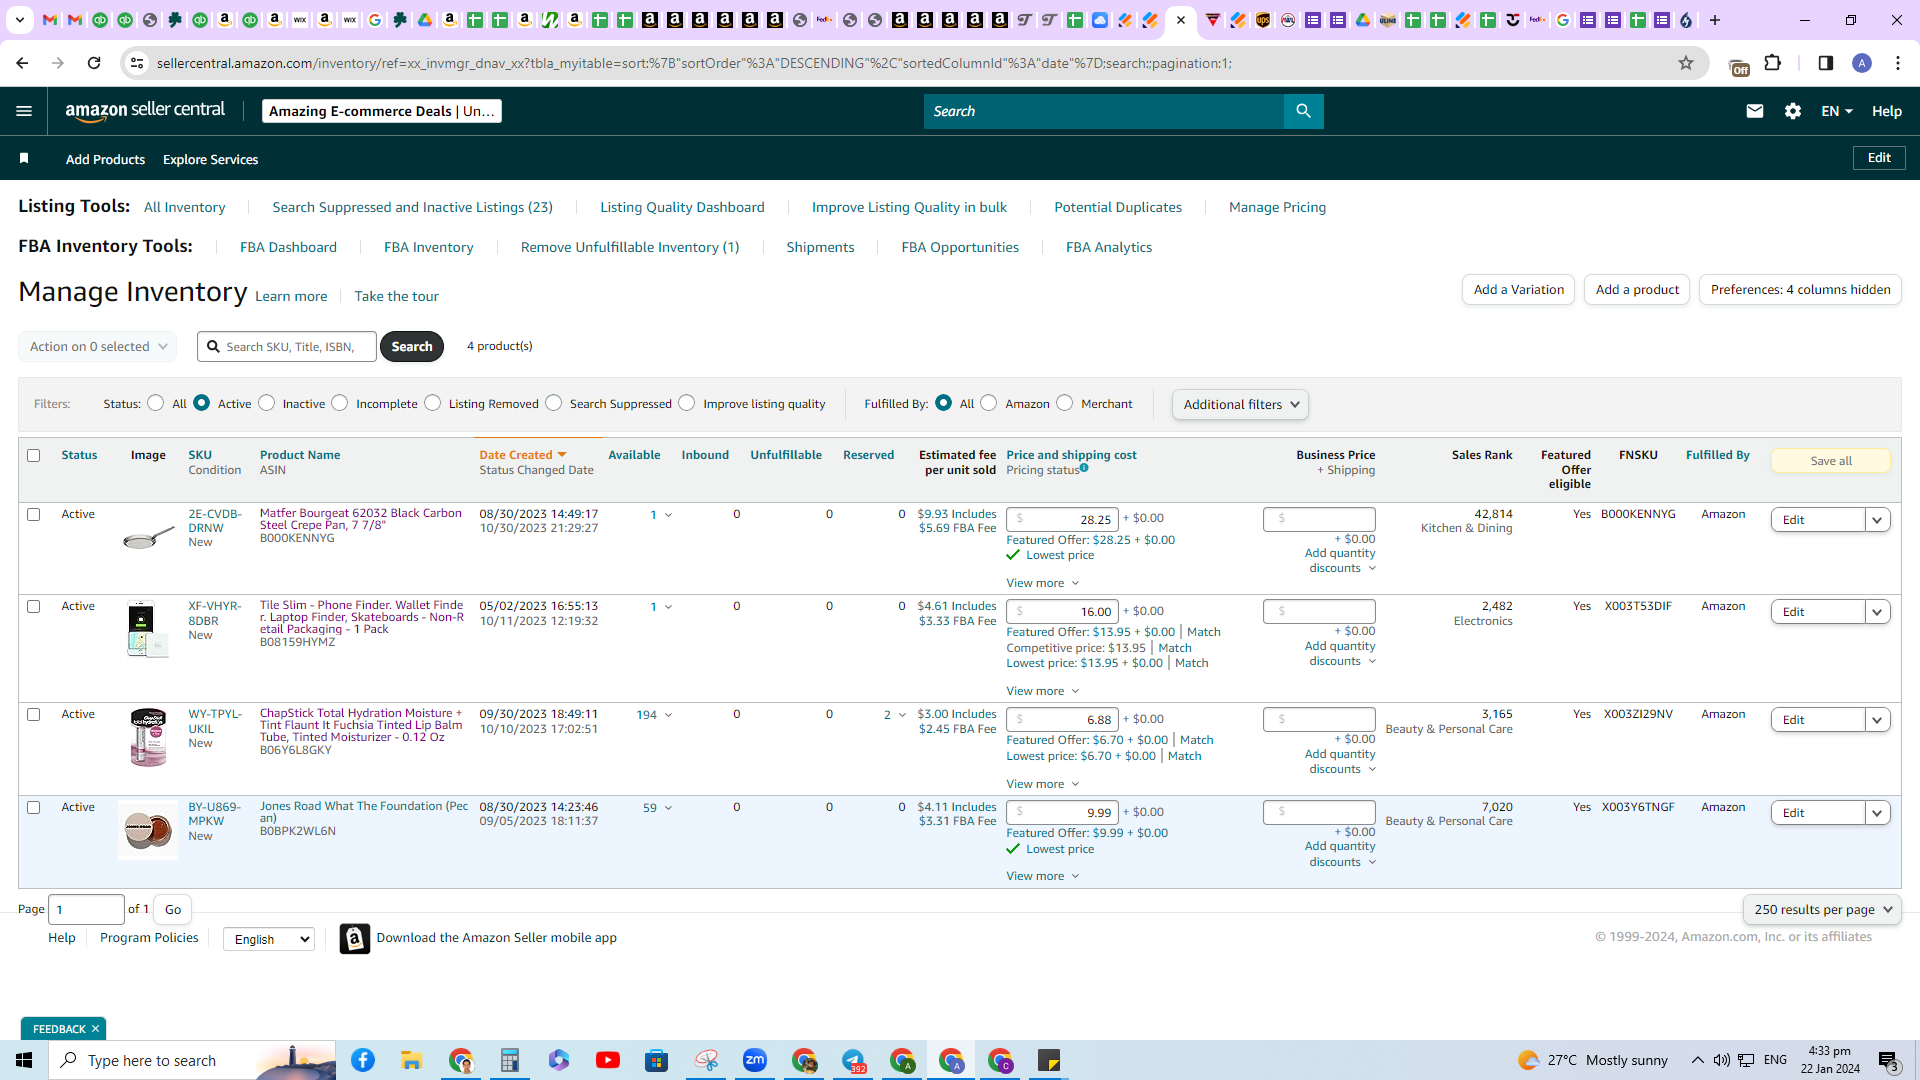The width and height of the screenshot is (1920, 1080).
Task: Open the 250 results per page dropdown
Action: (x=1822, y=910)
